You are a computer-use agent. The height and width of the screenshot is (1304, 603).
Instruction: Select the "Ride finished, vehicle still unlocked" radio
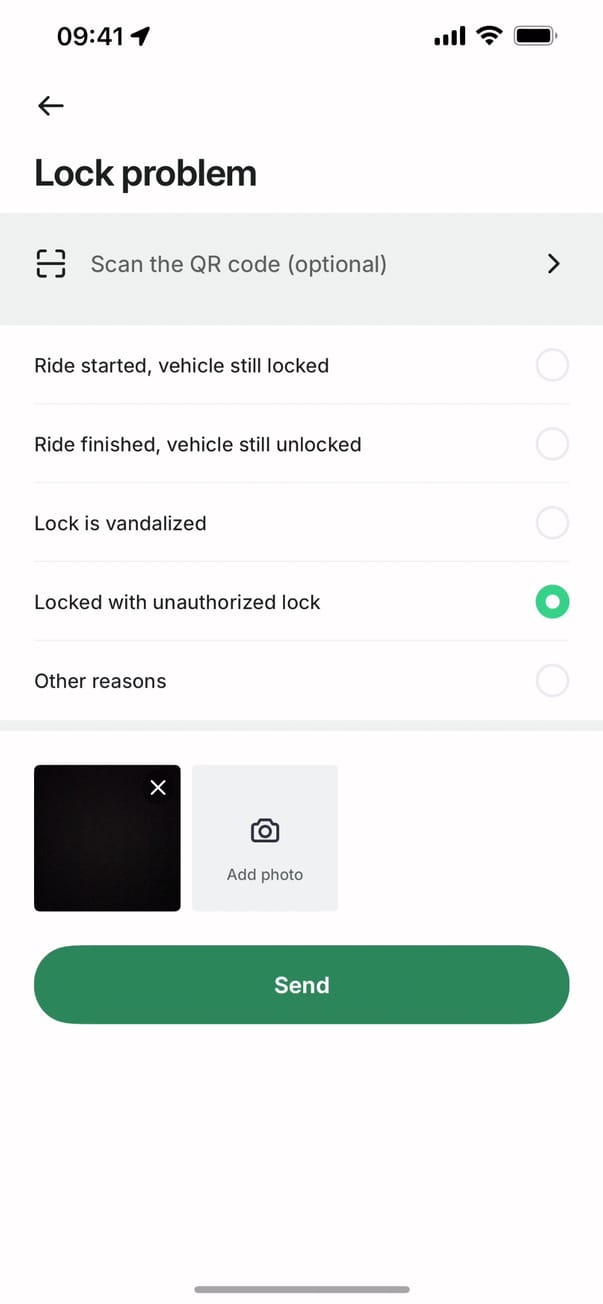(x=552, y=443)
